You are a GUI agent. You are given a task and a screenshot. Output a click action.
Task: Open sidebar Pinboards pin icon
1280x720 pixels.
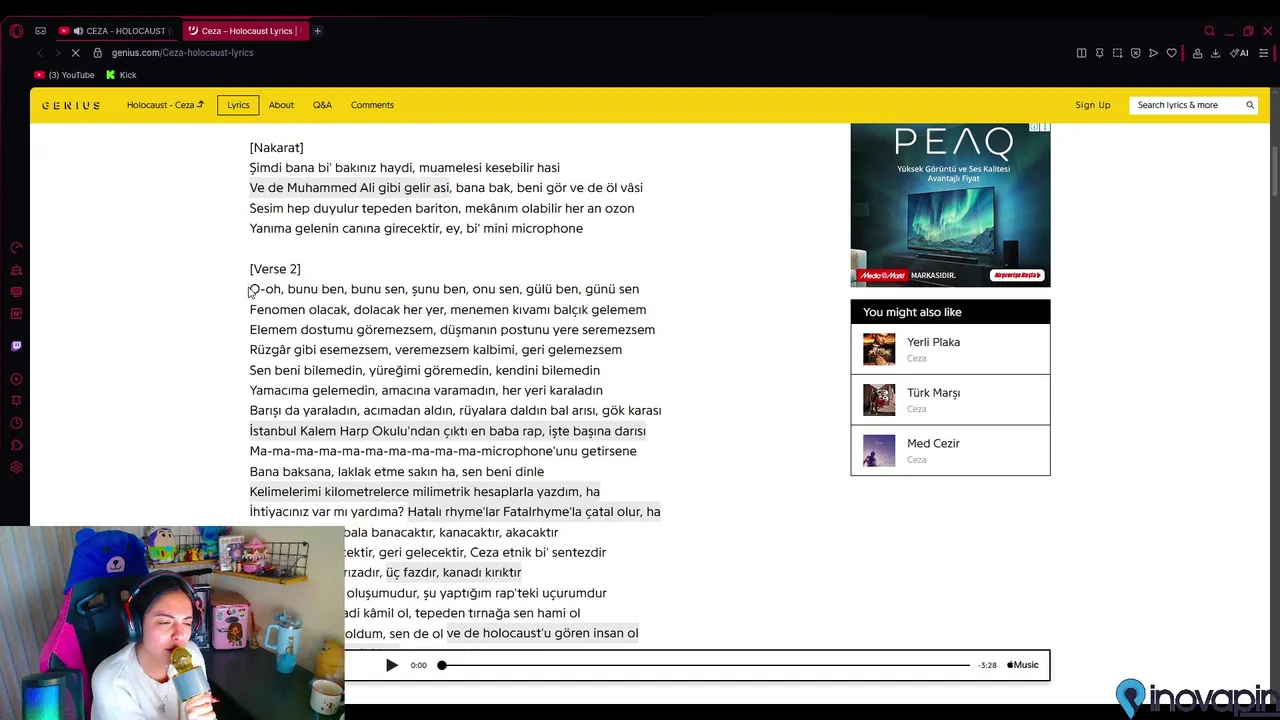tap(16, 401)
